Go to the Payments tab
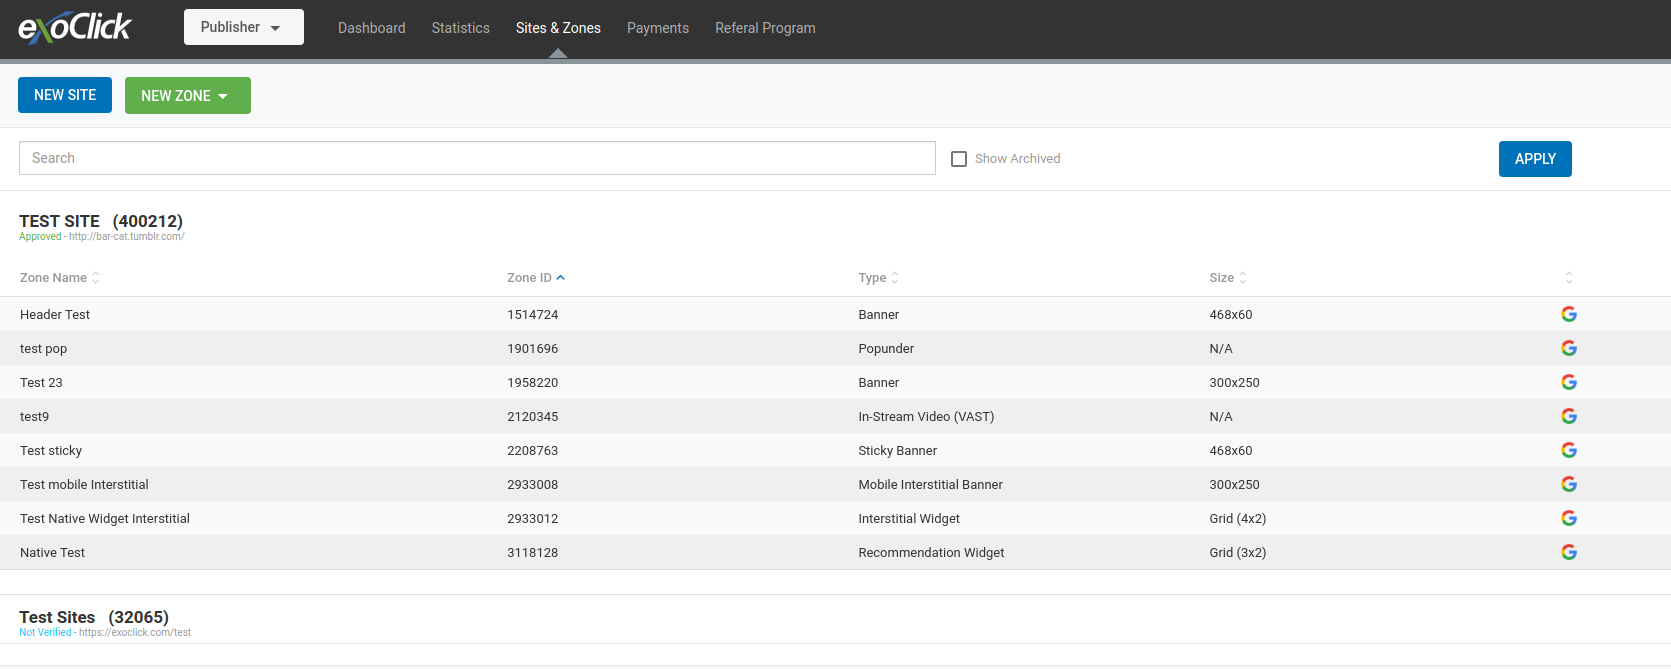Viewport: 1671px width, 669px height. [x=657, y=28]
